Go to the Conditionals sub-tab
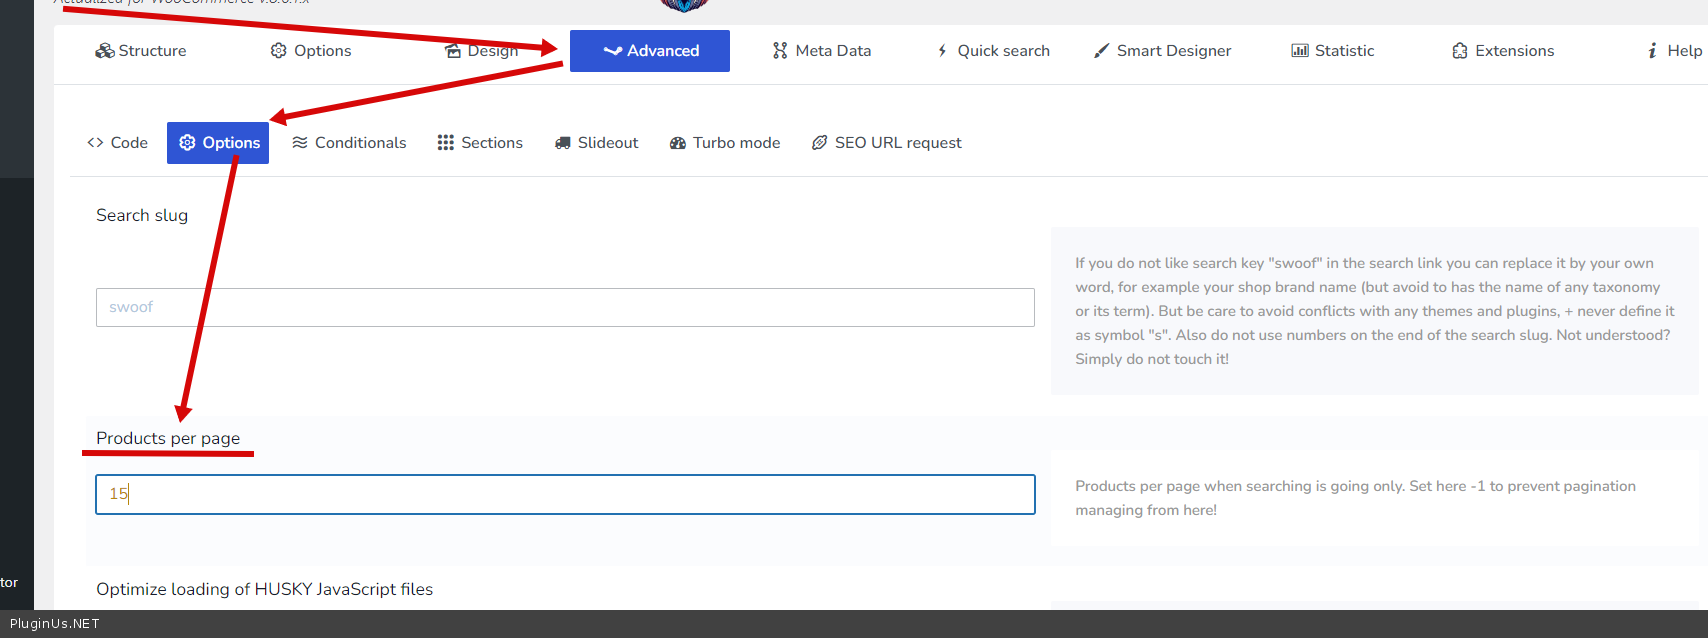The width and height of the screenshot is (1708, 638). point(349,143)
